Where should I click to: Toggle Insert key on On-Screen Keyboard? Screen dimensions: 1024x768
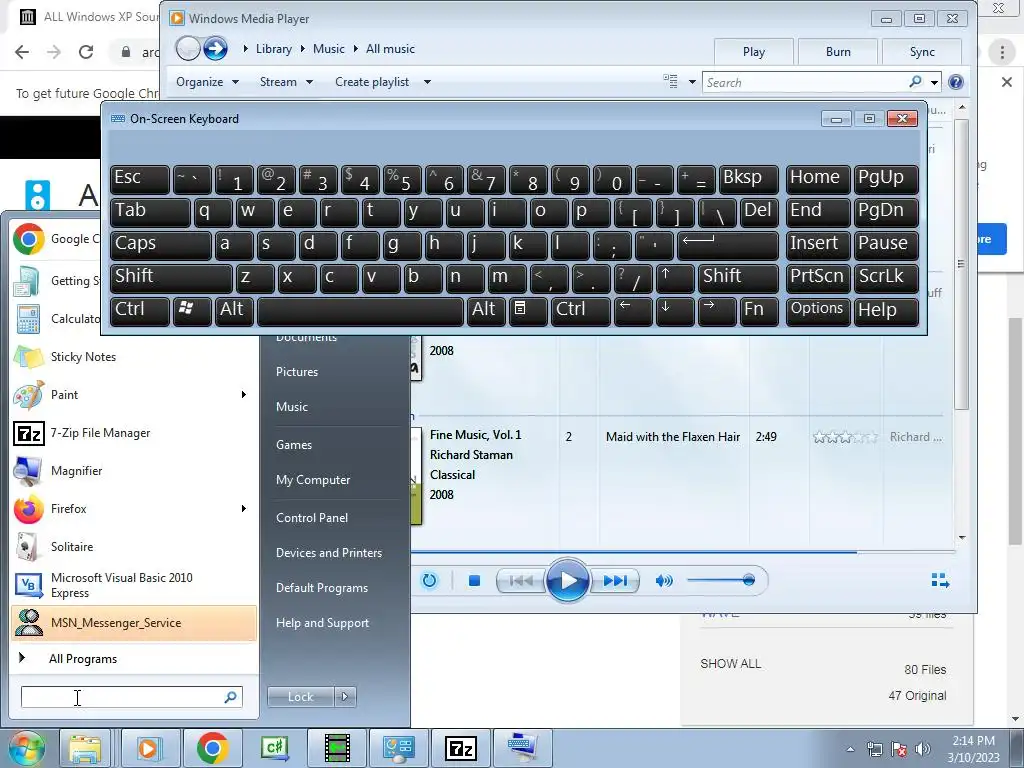tap(818, 244)
